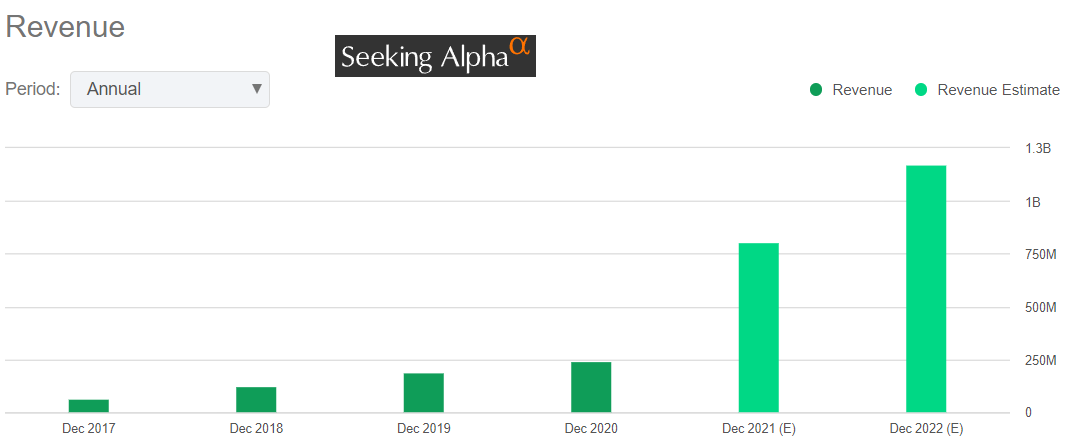Click the Seeking Alpha logo
Image resolution: width=1071 pixels, height=448 pixels.
[x=435, y=57]
